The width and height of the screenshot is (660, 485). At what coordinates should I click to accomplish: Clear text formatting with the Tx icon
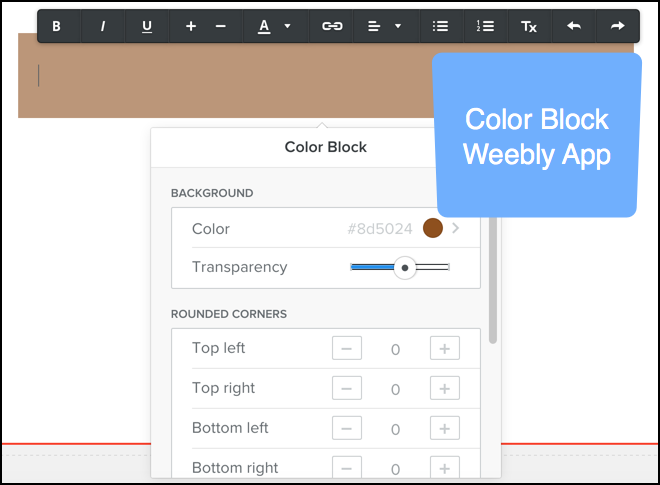529,26
